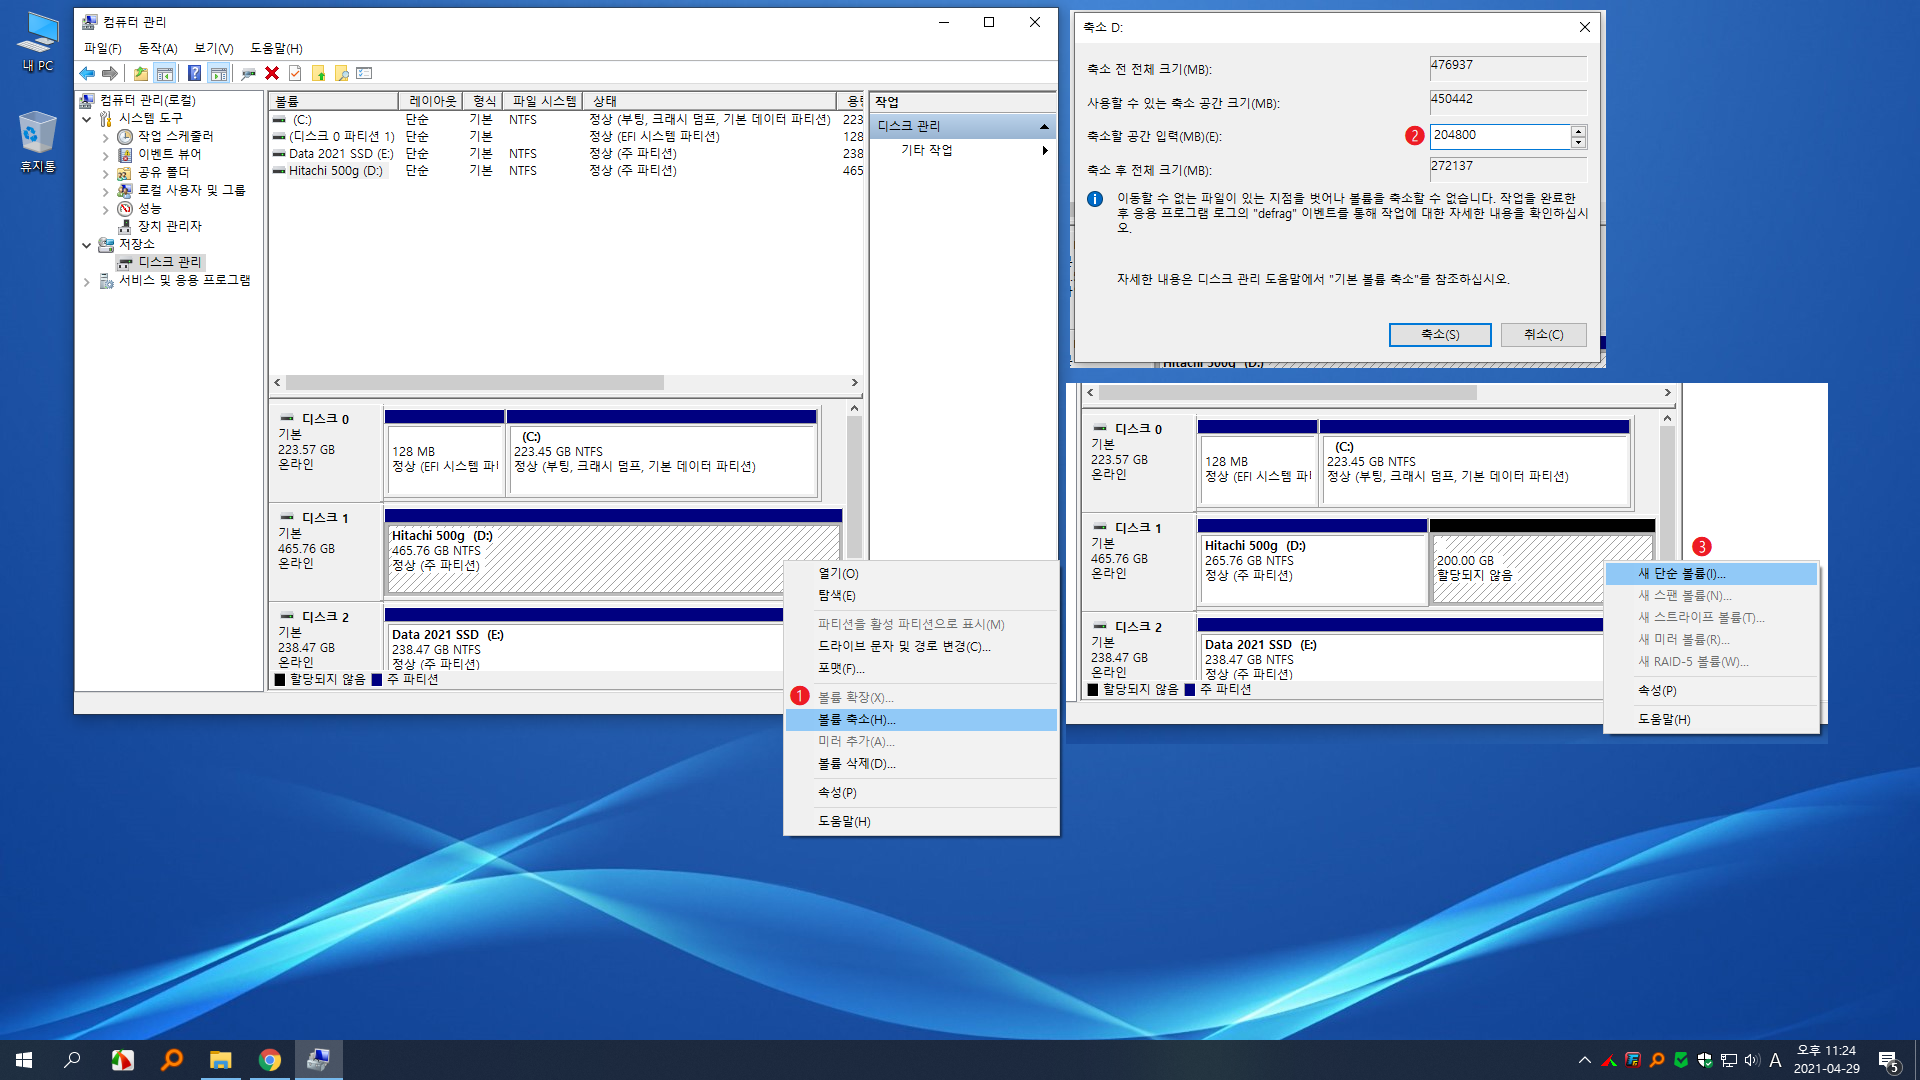This screenshot has height=1080, width=1920.
Task: Open the notification center icon
Action: click(1889, 1060)
